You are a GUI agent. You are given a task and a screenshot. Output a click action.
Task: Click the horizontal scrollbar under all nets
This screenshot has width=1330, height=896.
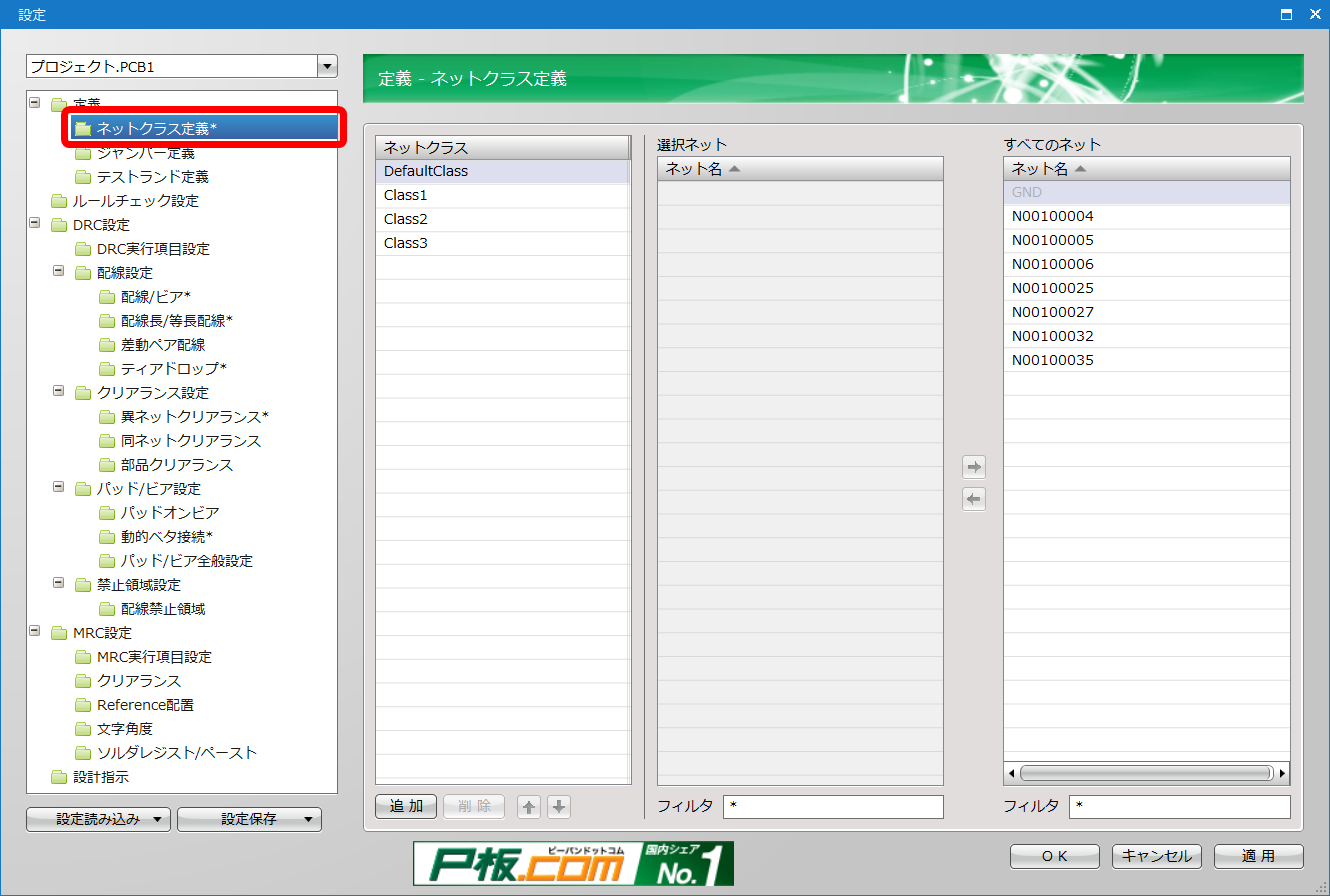[1145, 773]
